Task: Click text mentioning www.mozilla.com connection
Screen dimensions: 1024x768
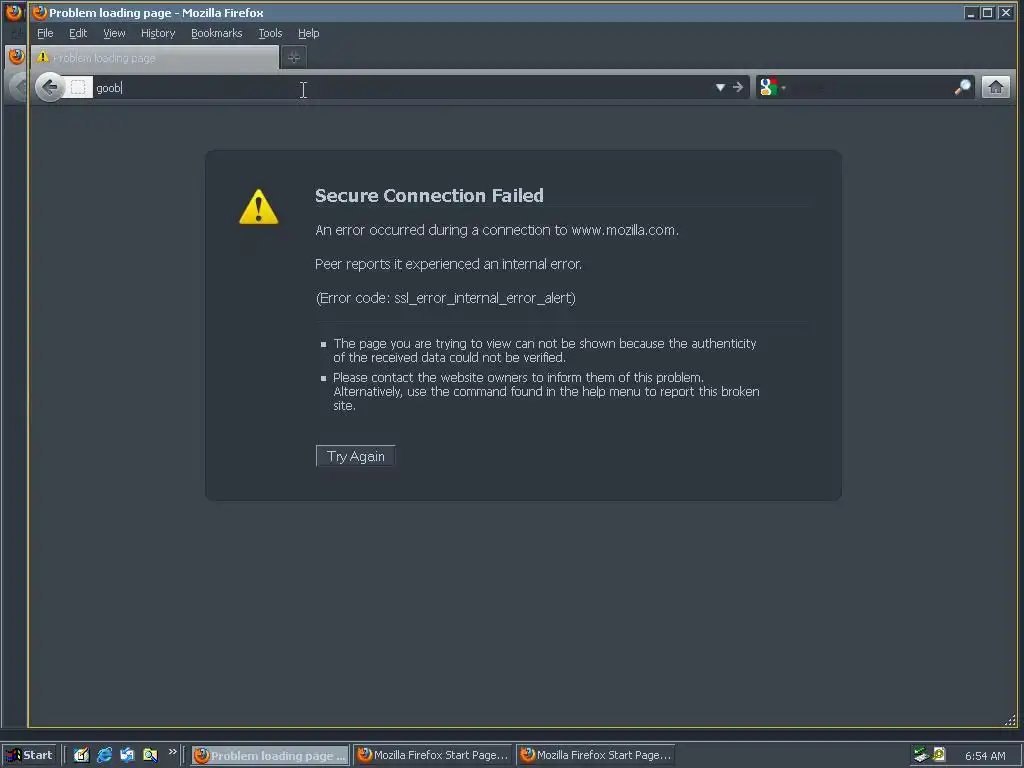Action: [x=497, y=230]
